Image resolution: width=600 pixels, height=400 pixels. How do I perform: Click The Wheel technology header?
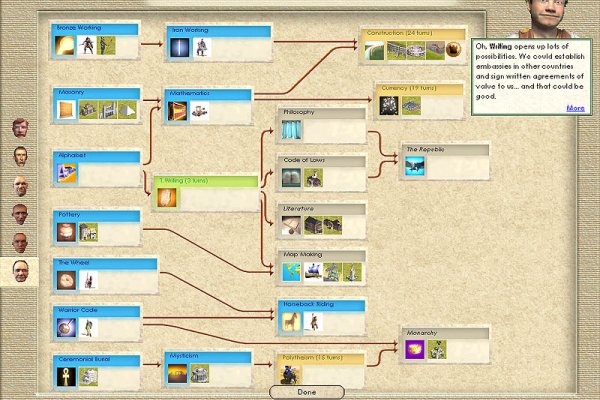click(x=106, y=264)
